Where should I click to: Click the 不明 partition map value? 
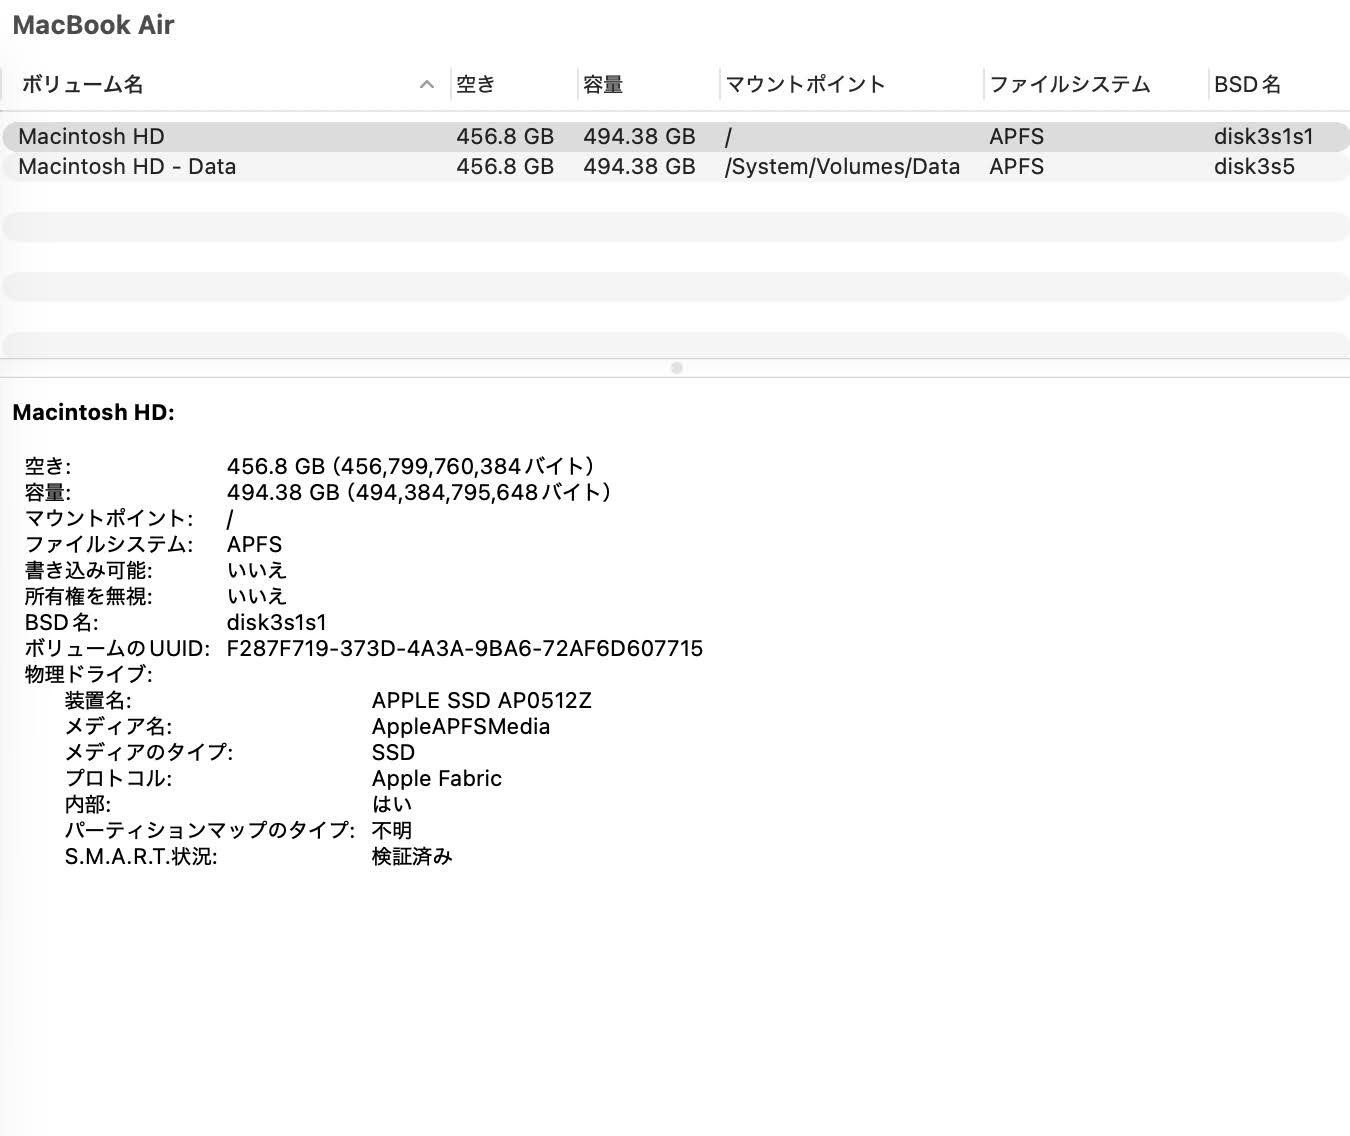tap(392, 830)
